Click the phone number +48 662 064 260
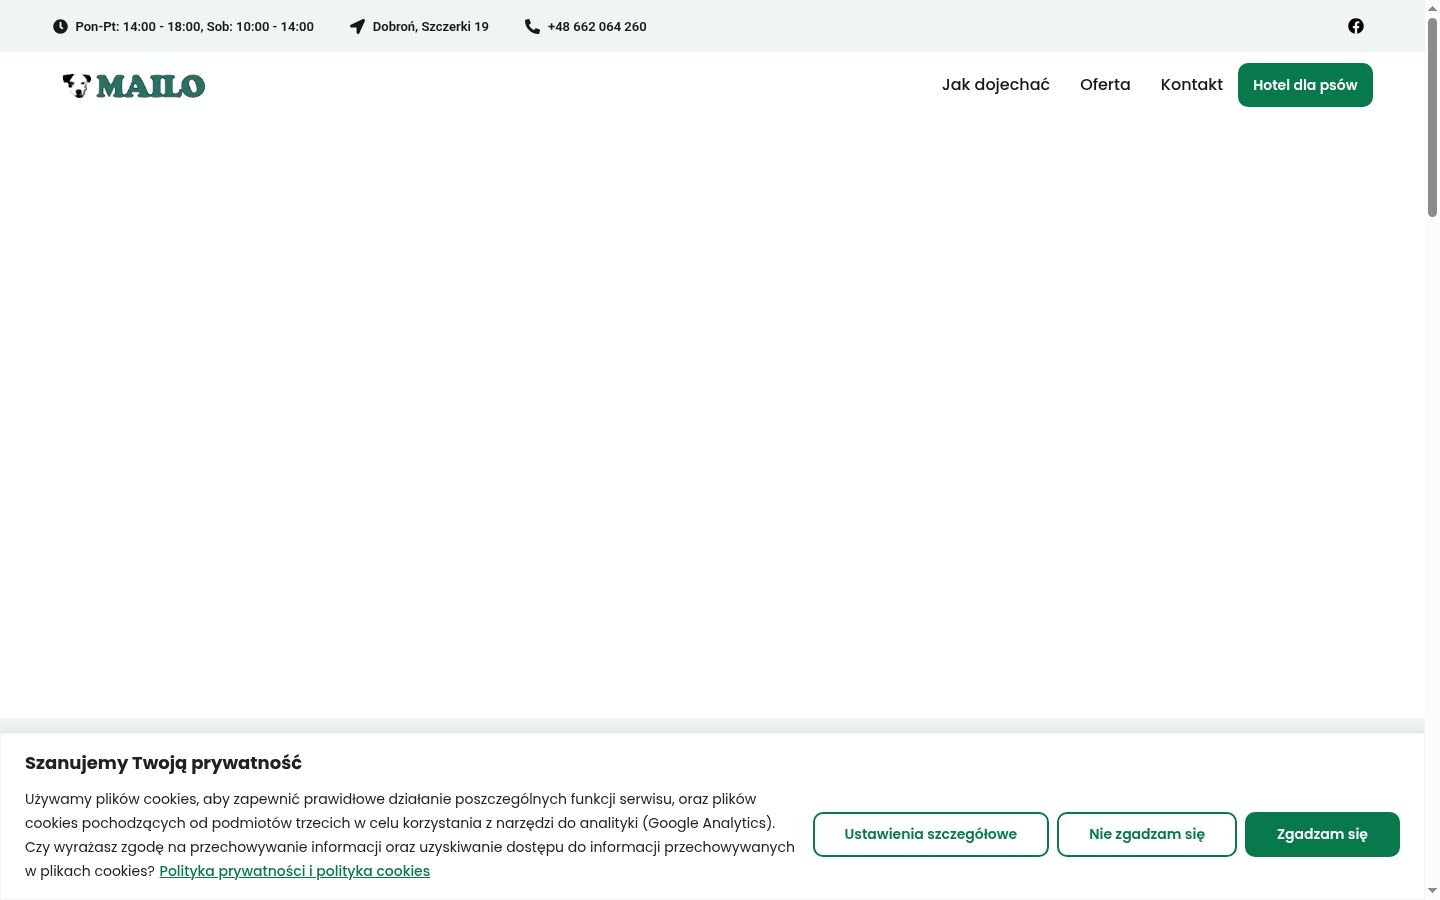 coord(597,27)
